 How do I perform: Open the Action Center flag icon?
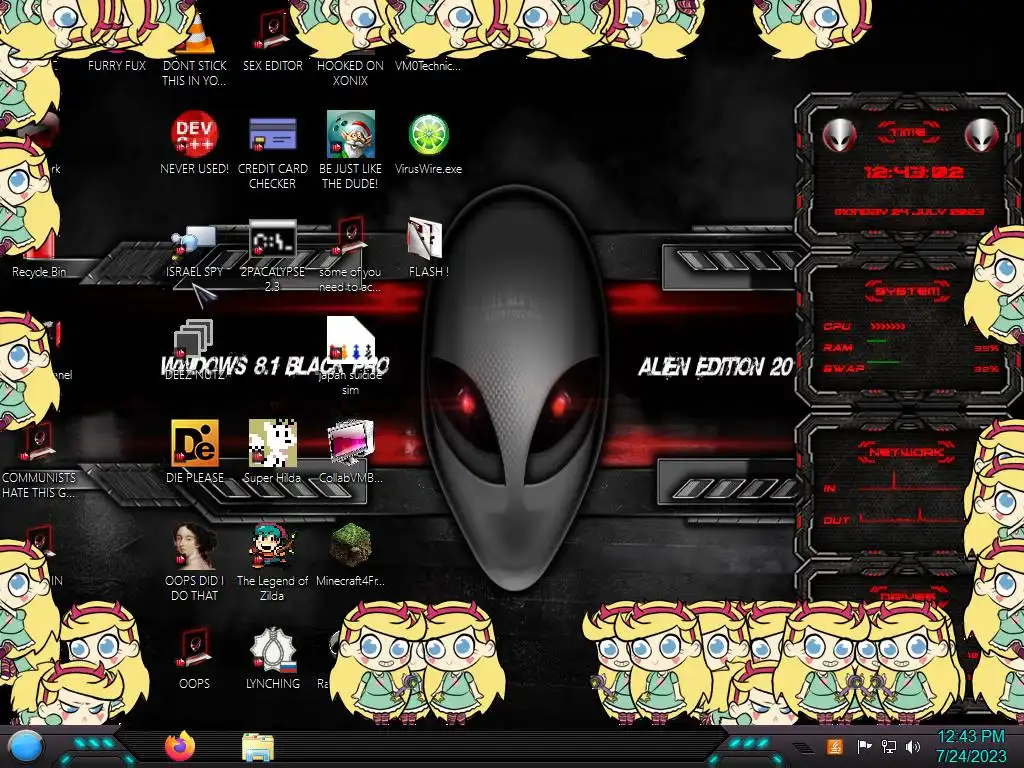coord(864,746)
